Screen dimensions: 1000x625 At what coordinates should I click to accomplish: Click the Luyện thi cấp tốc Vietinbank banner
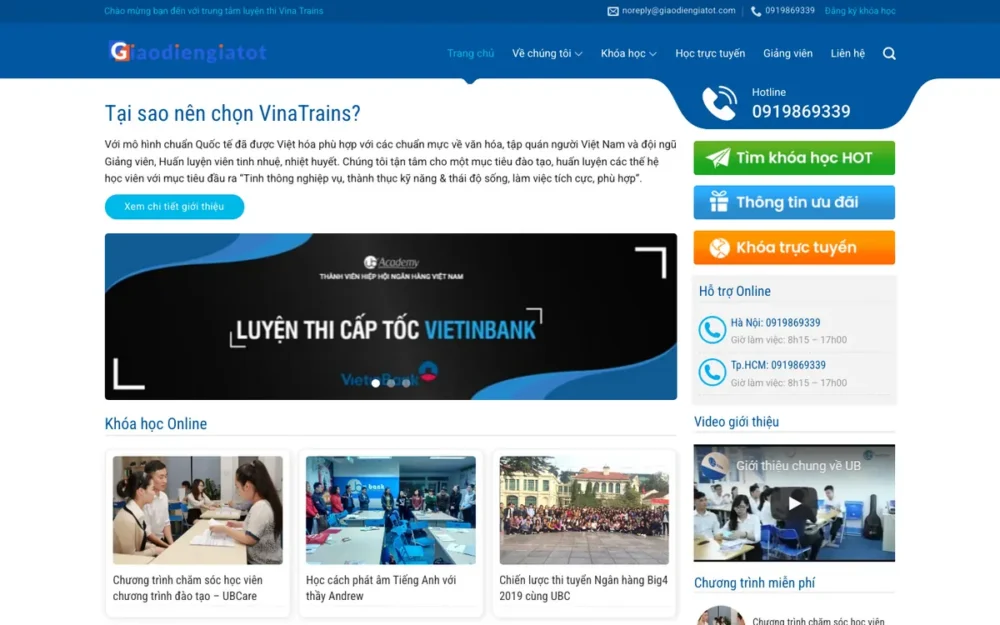pos(391,316)
